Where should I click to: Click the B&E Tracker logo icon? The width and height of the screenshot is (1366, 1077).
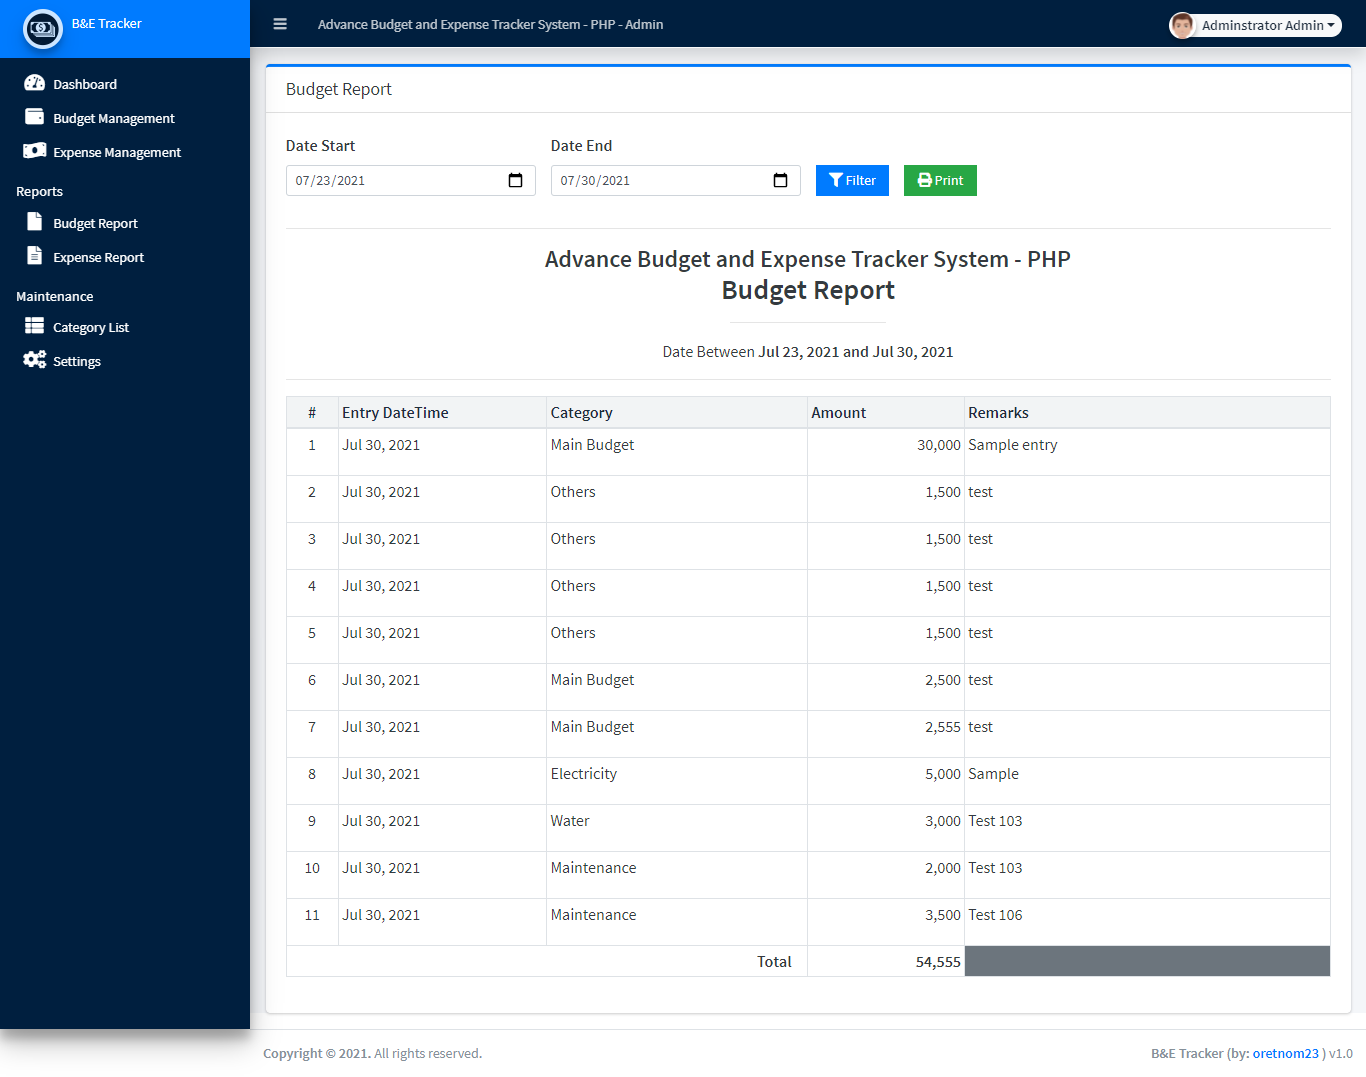click(43, 28)
